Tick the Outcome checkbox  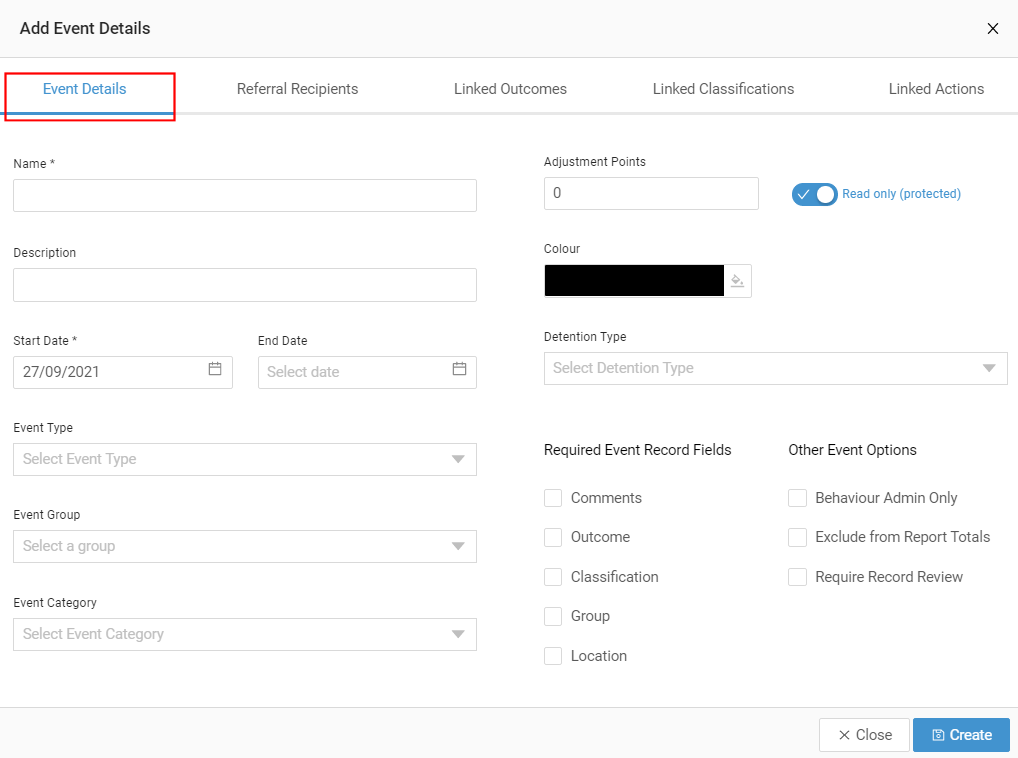click(x=552, y=537)
